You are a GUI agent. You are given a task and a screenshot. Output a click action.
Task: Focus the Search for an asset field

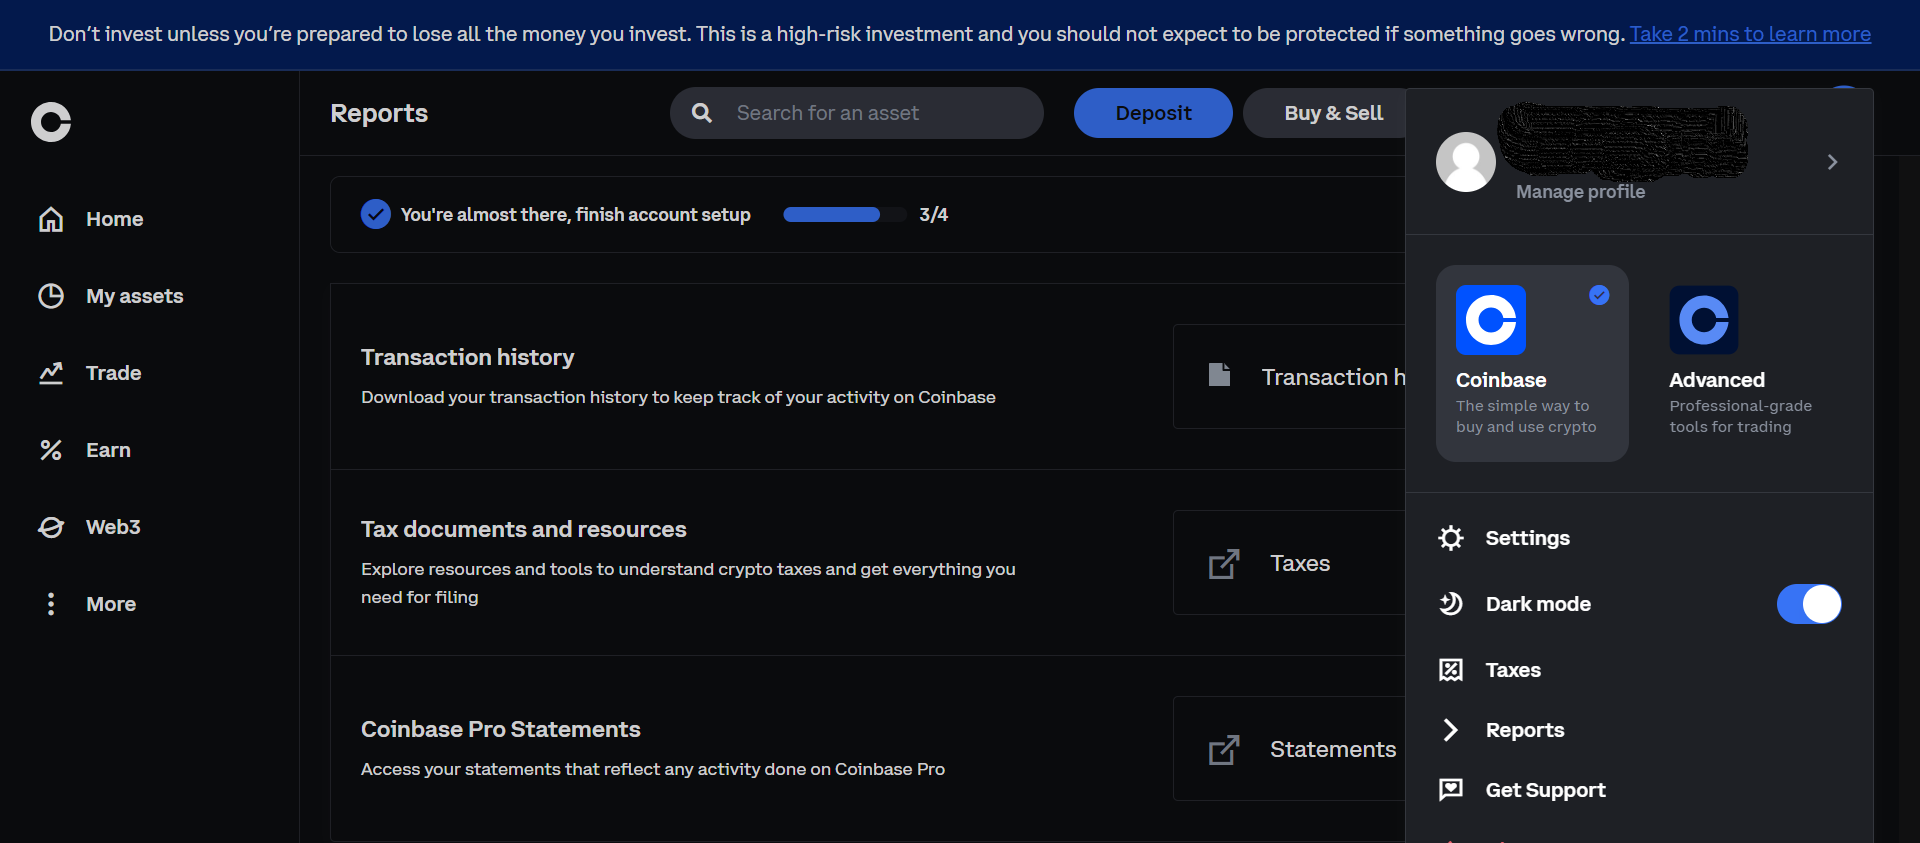[x=857, y=113]
